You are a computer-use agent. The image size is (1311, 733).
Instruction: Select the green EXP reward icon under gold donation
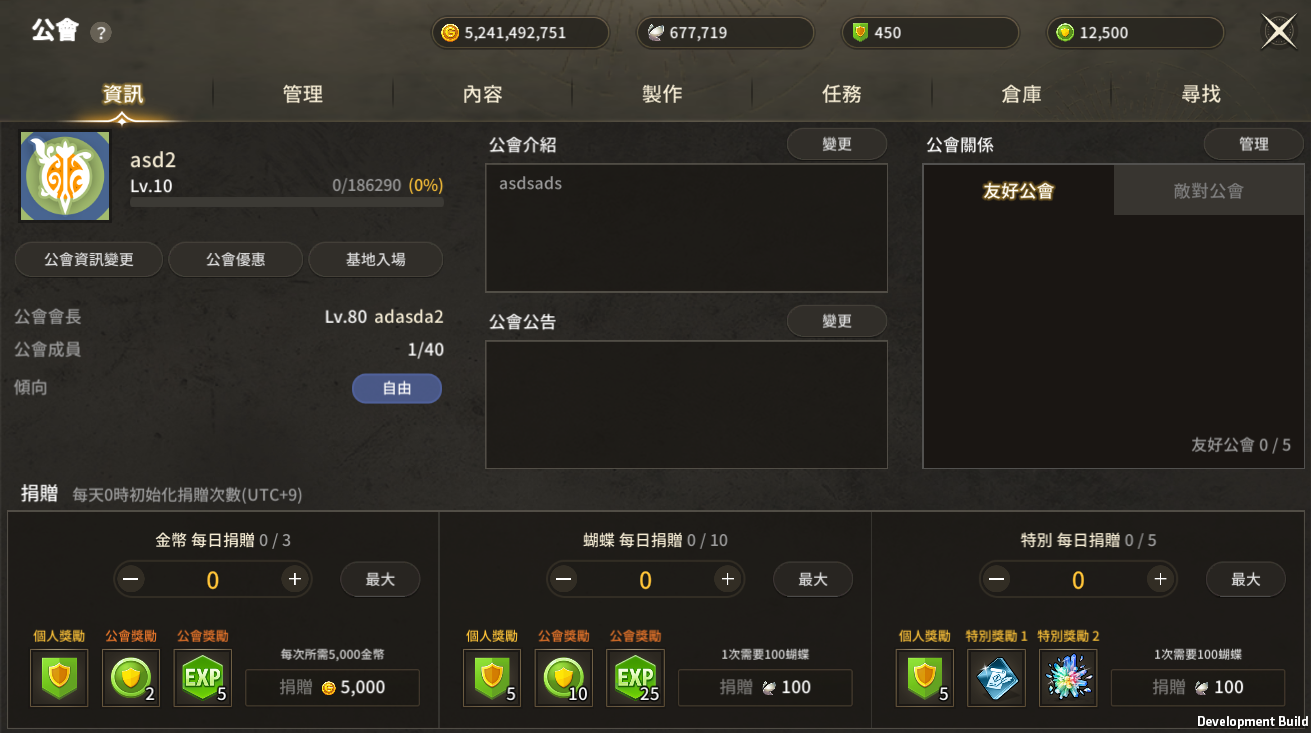[x=203, y=678]
